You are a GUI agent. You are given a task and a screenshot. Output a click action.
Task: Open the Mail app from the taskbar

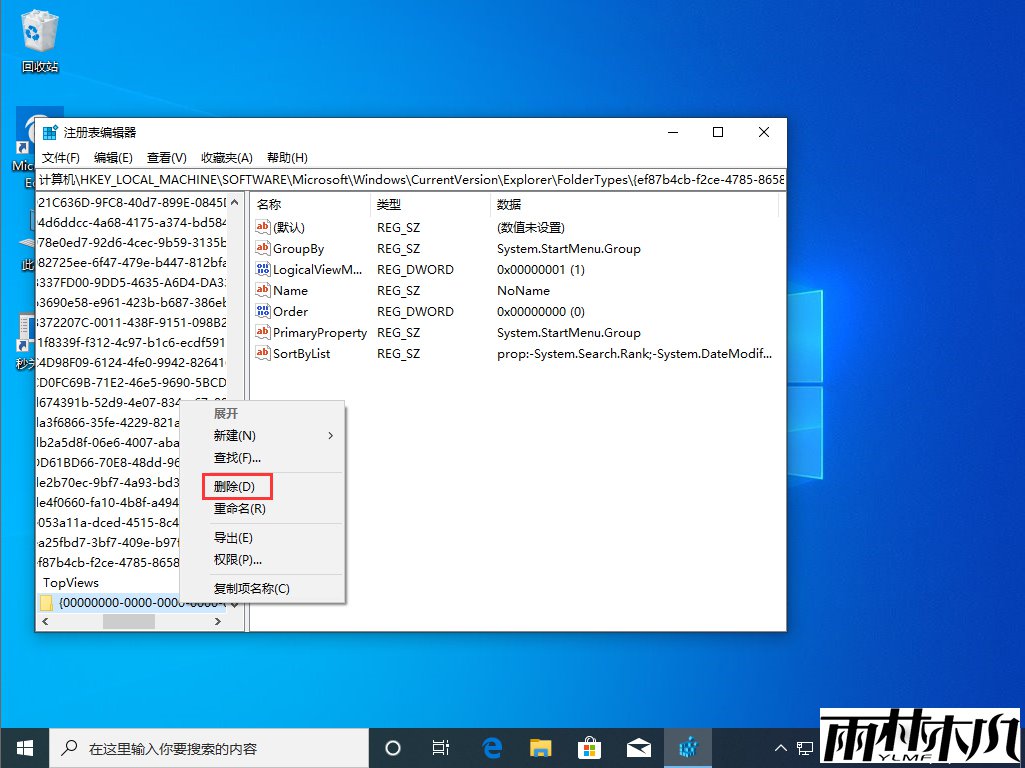(638, 747)
